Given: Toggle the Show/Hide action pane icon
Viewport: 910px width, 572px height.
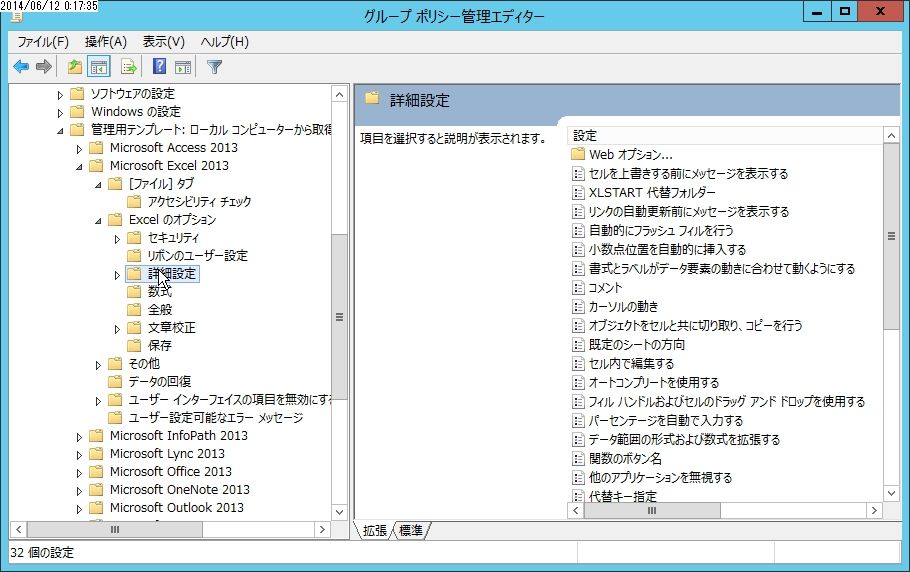Looking at the screenshot, I should coord(183,67).
